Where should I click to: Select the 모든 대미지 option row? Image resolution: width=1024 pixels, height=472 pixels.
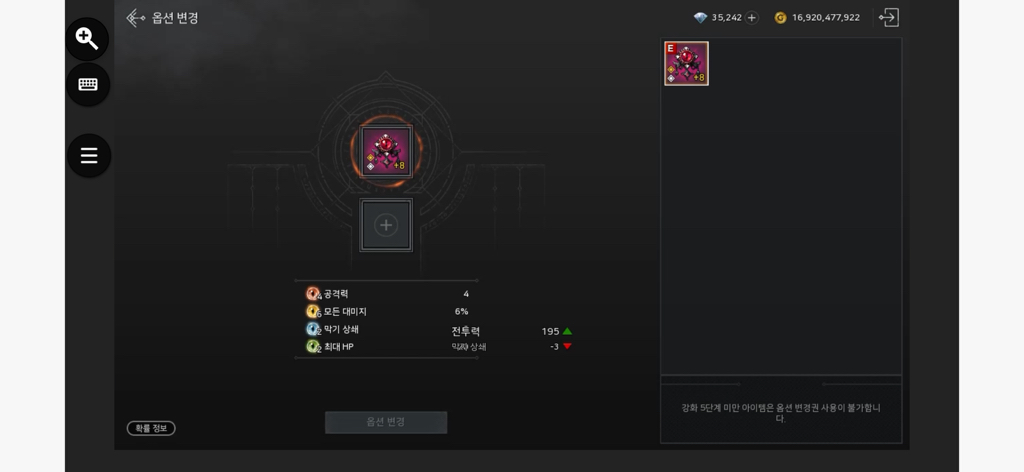pyautogui.click(x=387, y=311)
